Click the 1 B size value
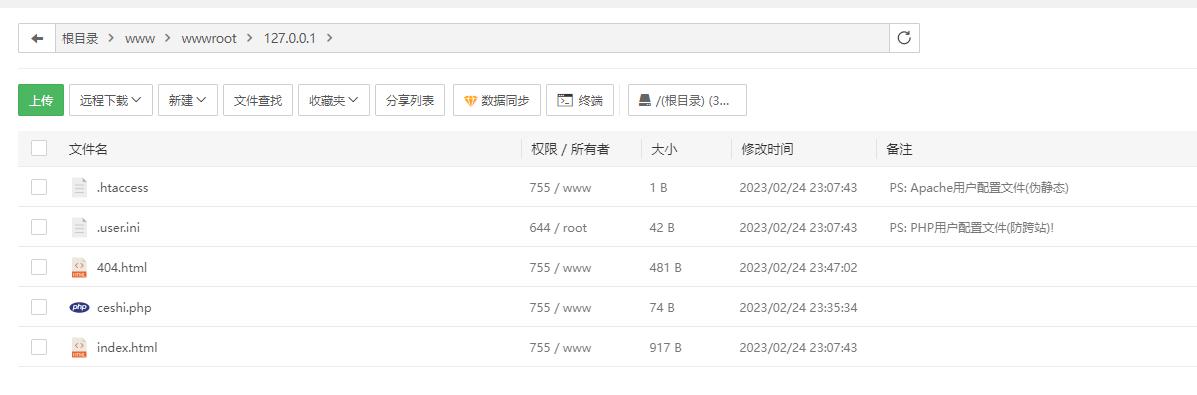The width and height of the screenshot is (1197, 395). [x=658, y=187]
